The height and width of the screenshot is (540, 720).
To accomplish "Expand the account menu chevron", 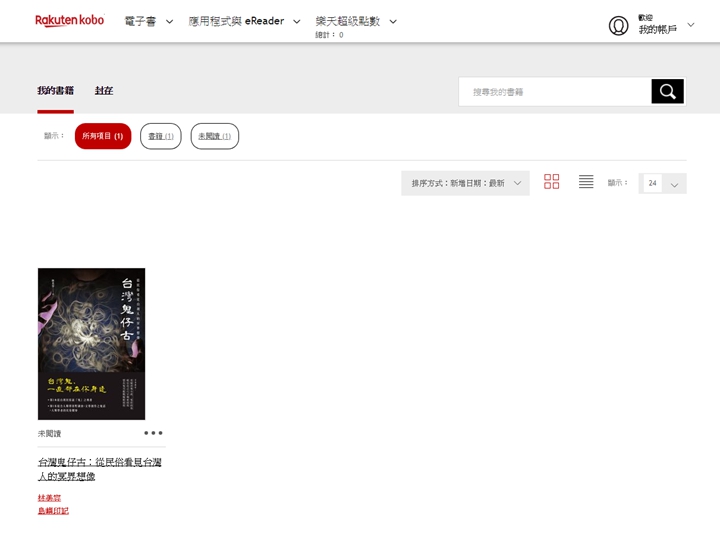I will [691, 25].
